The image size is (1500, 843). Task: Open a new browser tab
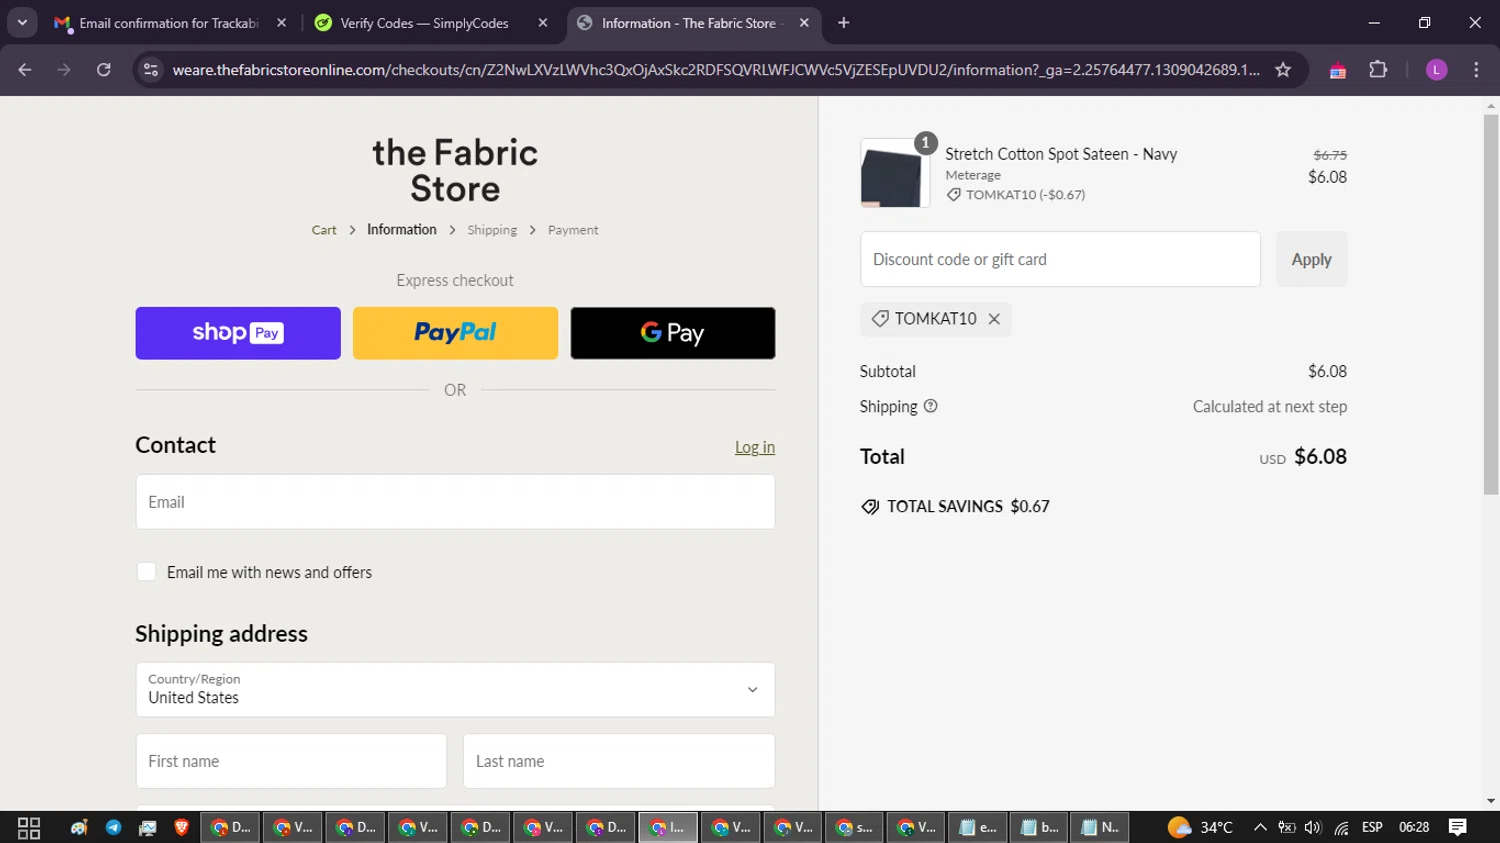click(x=843, y=22)
